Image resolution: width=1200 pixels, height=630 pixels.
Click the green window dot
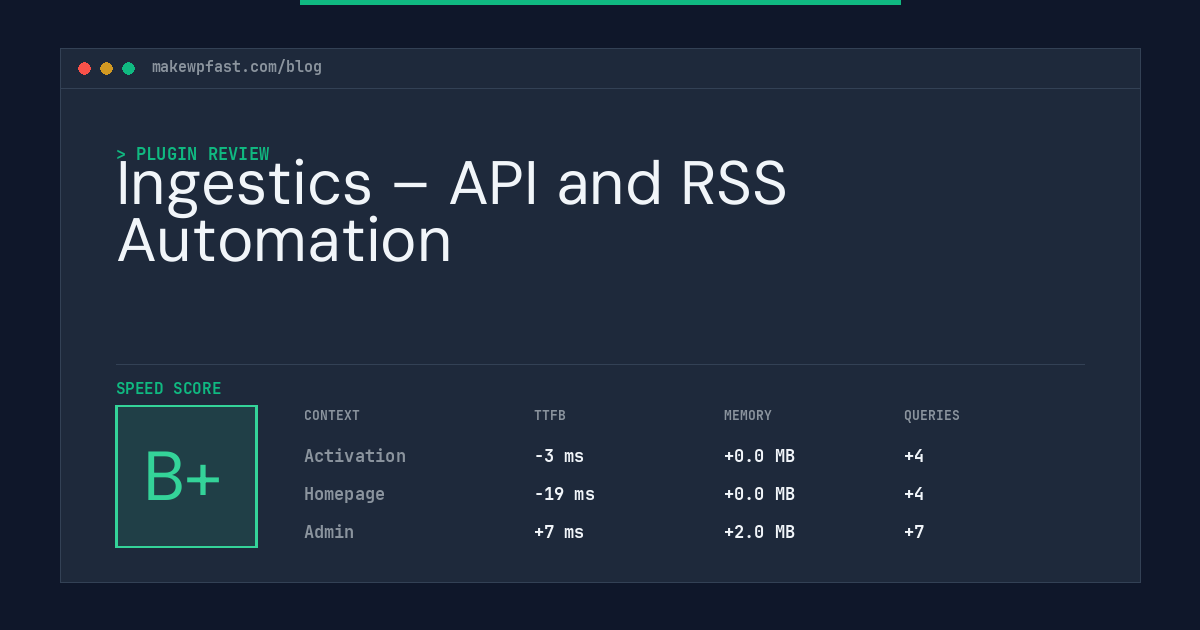pyautogui.click(x=128, y=68)
